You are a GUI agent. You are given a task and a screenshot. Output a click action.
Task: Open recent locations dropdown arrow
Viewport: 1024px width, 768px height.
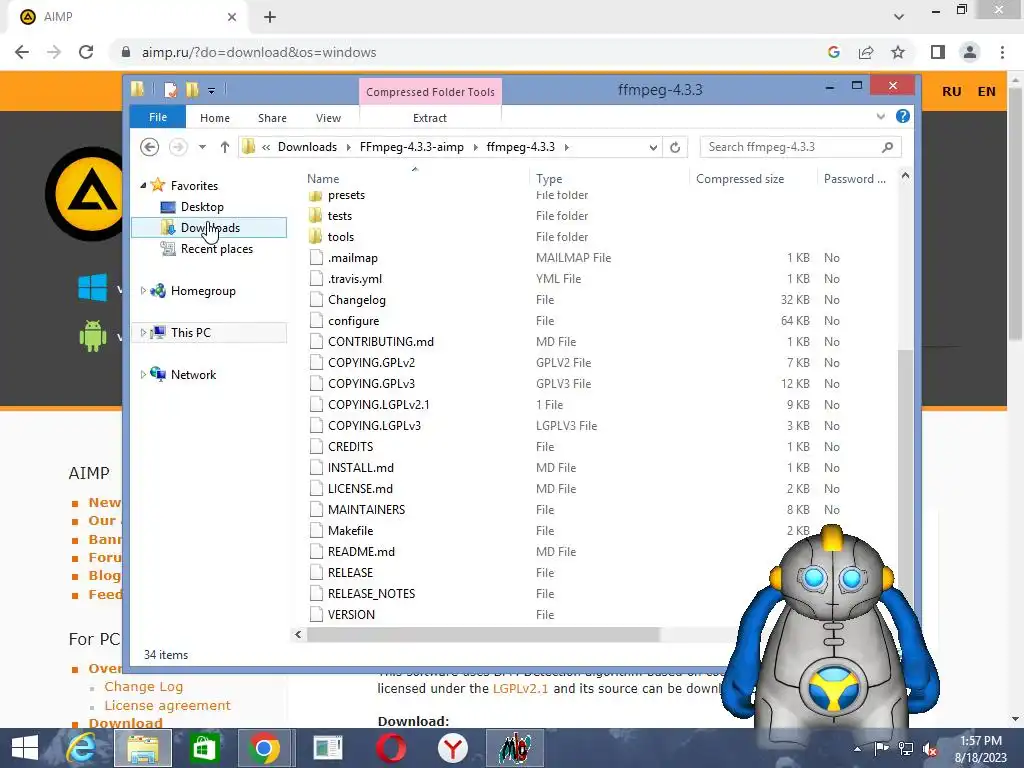pos(202,147)
